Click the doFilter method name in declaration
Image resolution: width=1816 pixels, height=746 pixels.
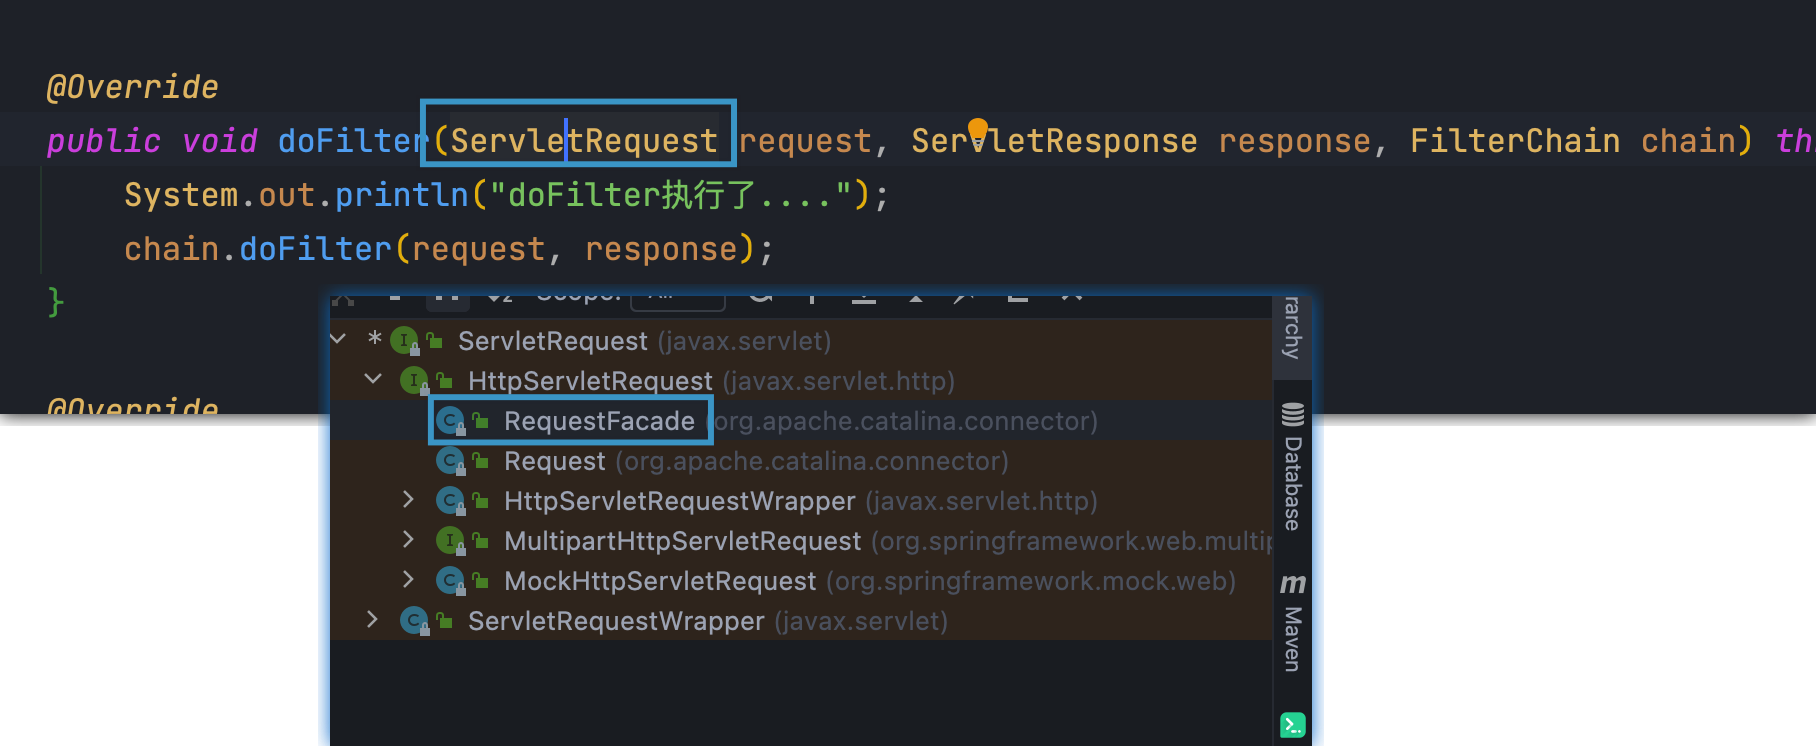[354, 141]
